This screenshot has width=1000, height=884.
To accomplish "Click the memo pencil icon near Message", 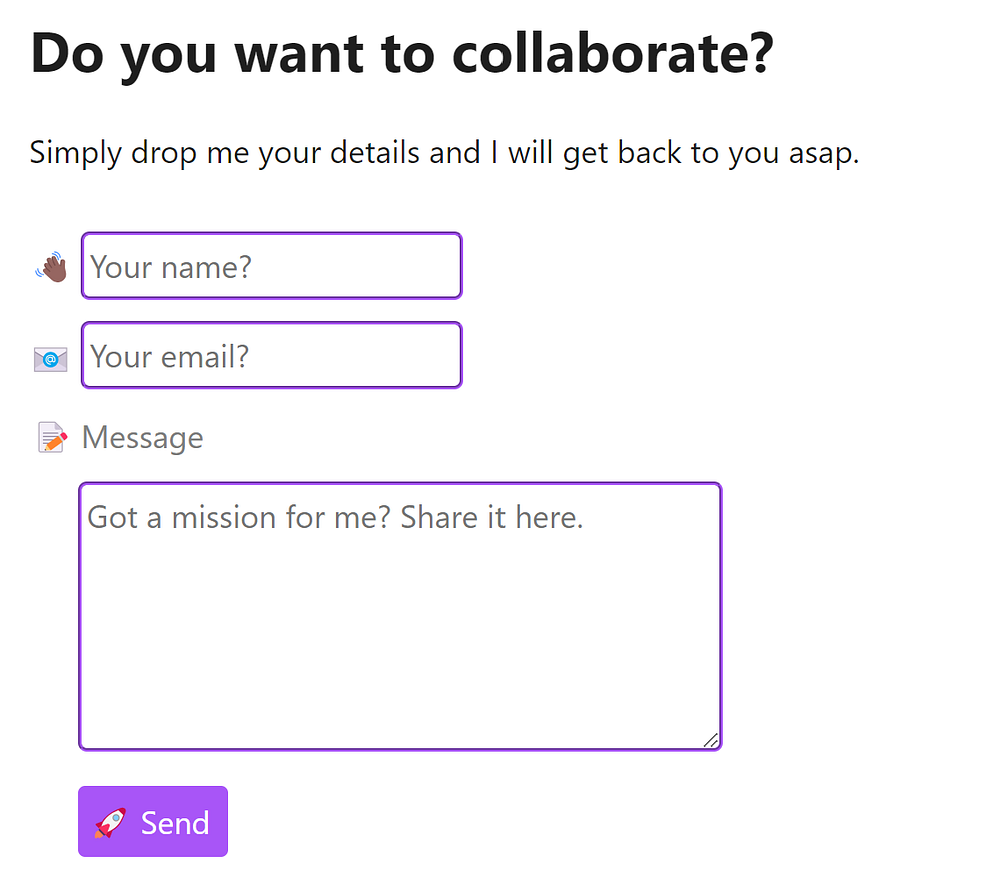I will point(52,438).
